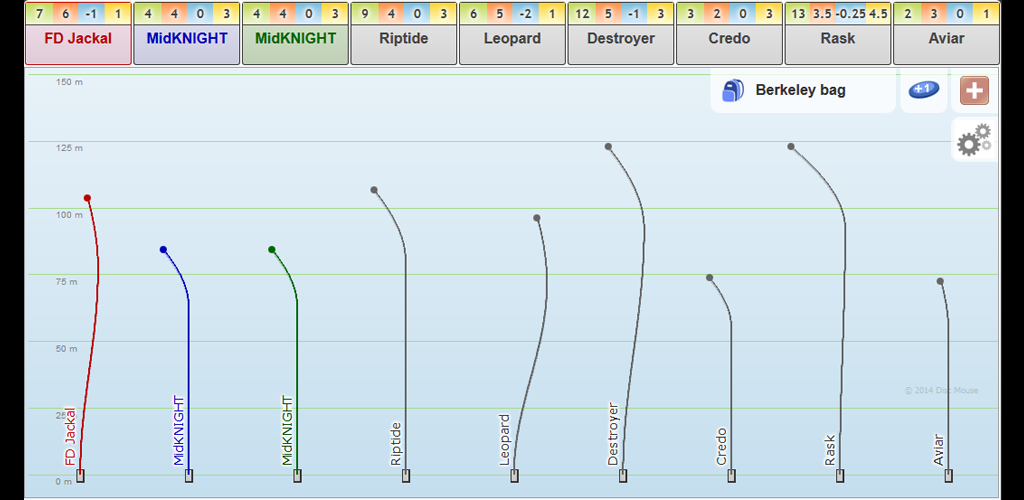Select the green MidKNIGHT disc tab

[295, 44]
